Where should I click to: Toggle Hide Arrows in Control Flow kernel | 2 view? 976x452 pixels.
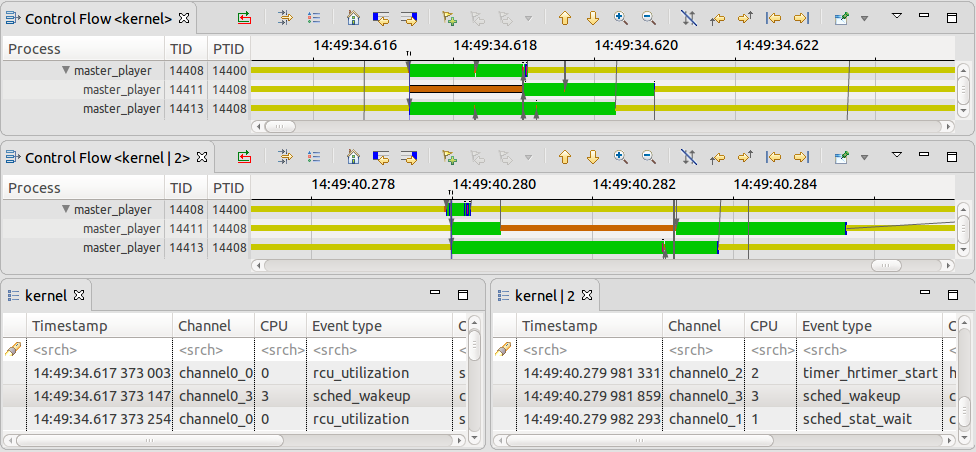[689, 157]
